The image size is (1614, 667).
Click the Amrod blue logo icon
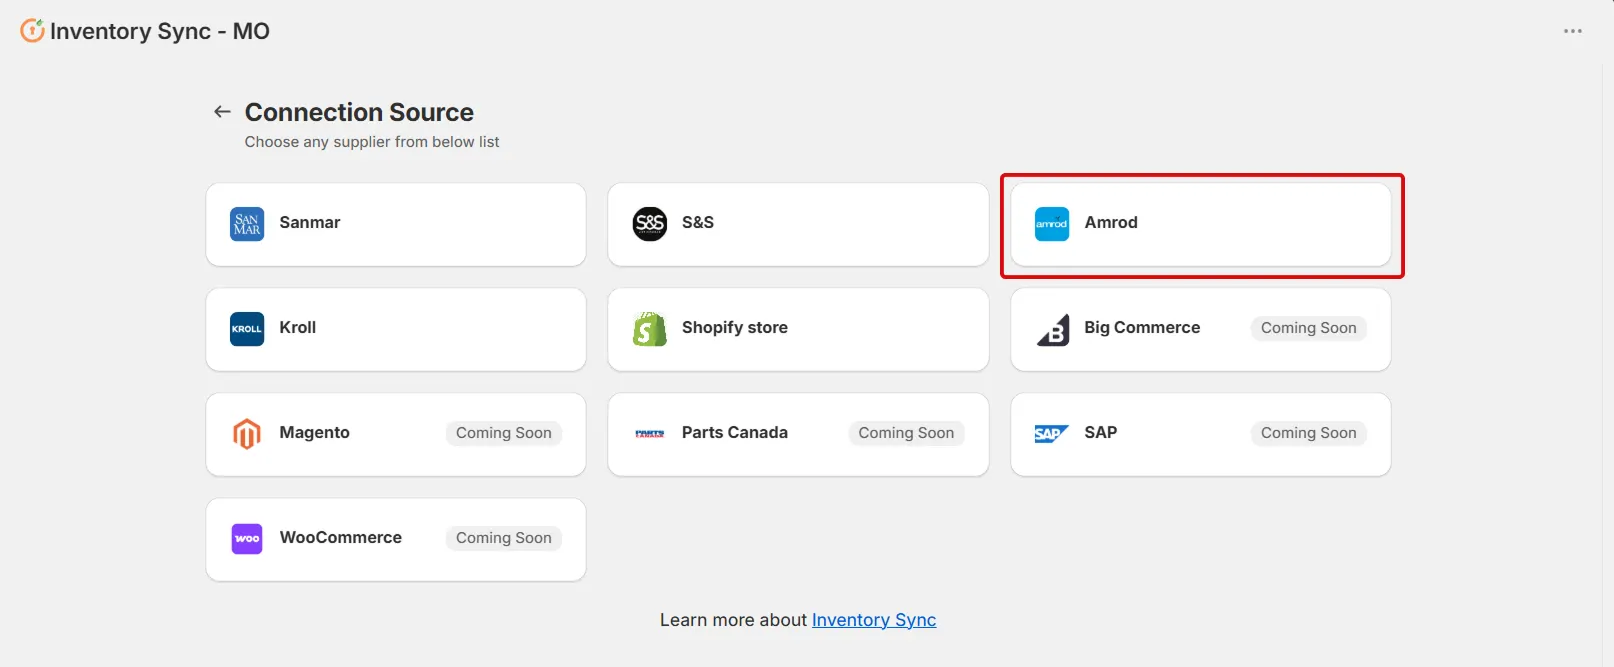[x=1052, y=223]
